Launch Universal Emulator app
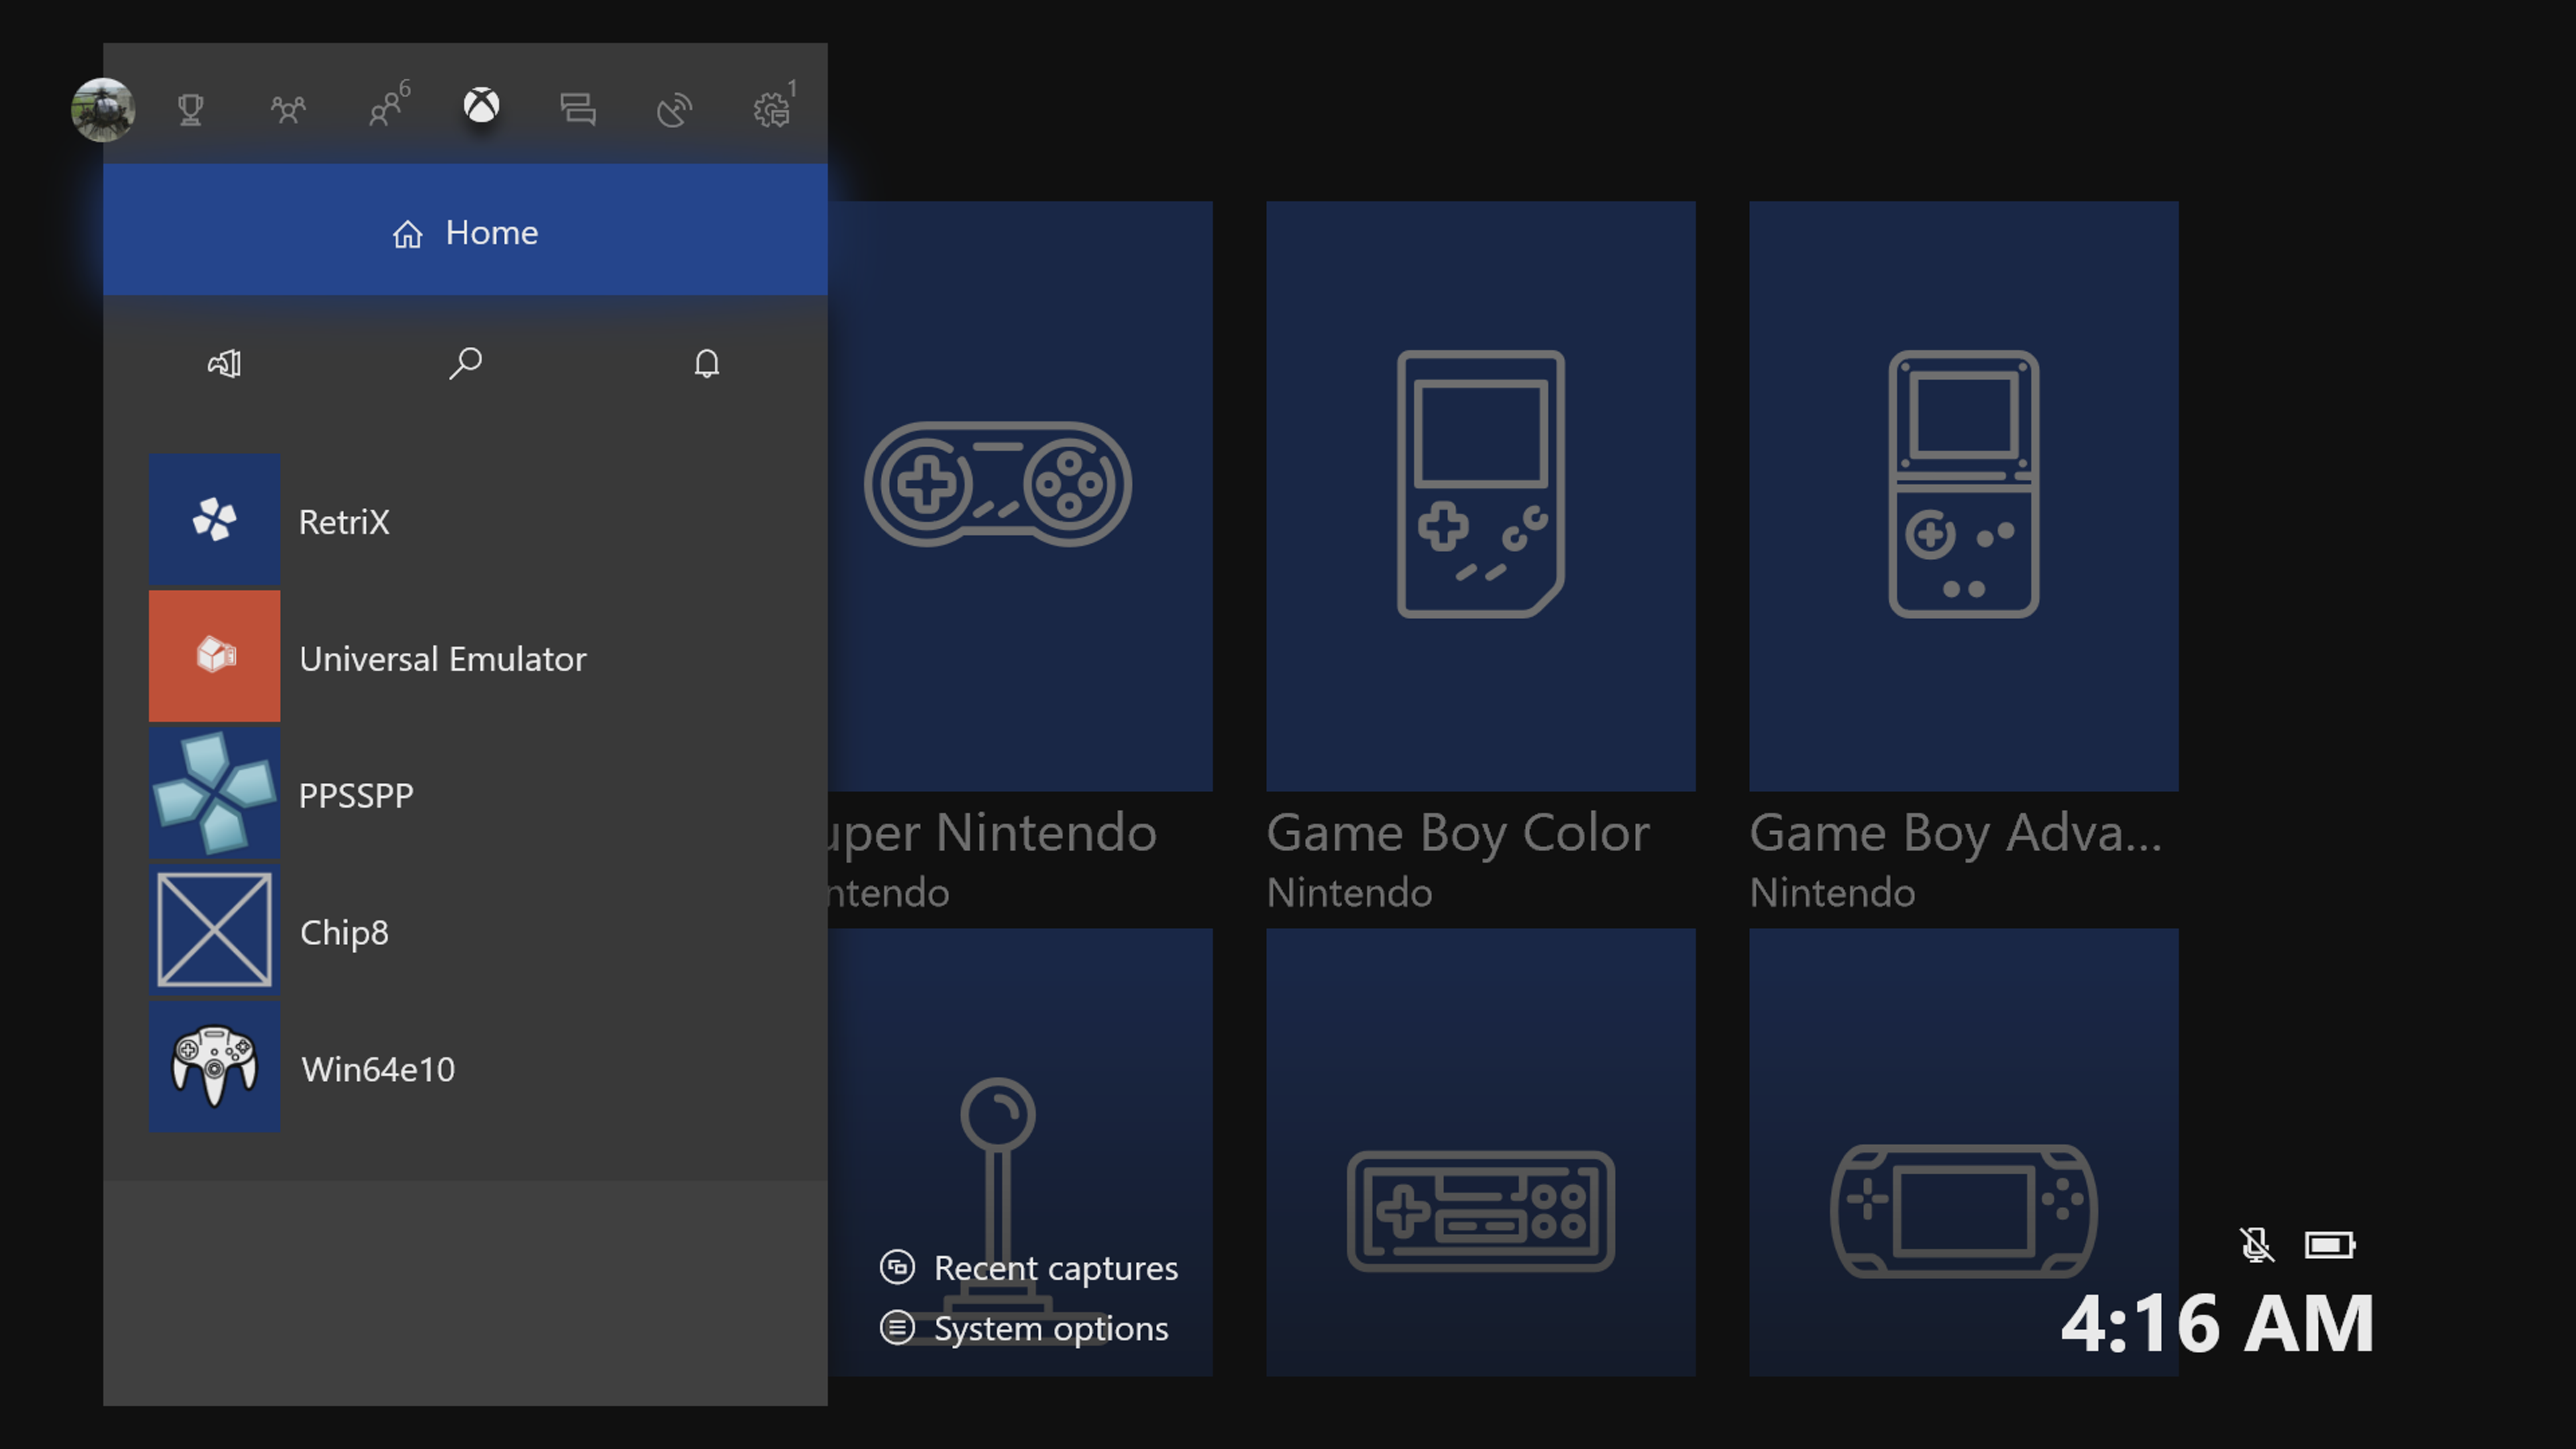This screenshot has width=2576, height=1449. point(442,658)
